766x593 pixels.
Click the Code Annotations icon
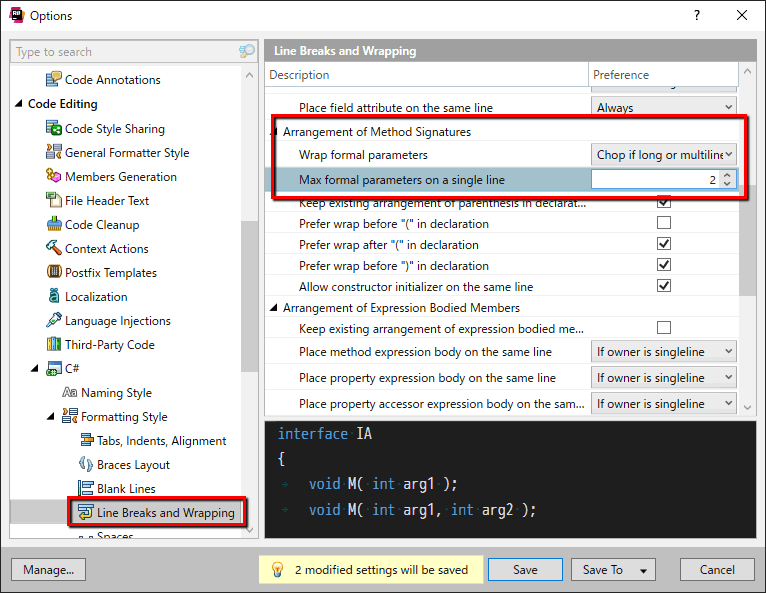click(x=53, y=79)
